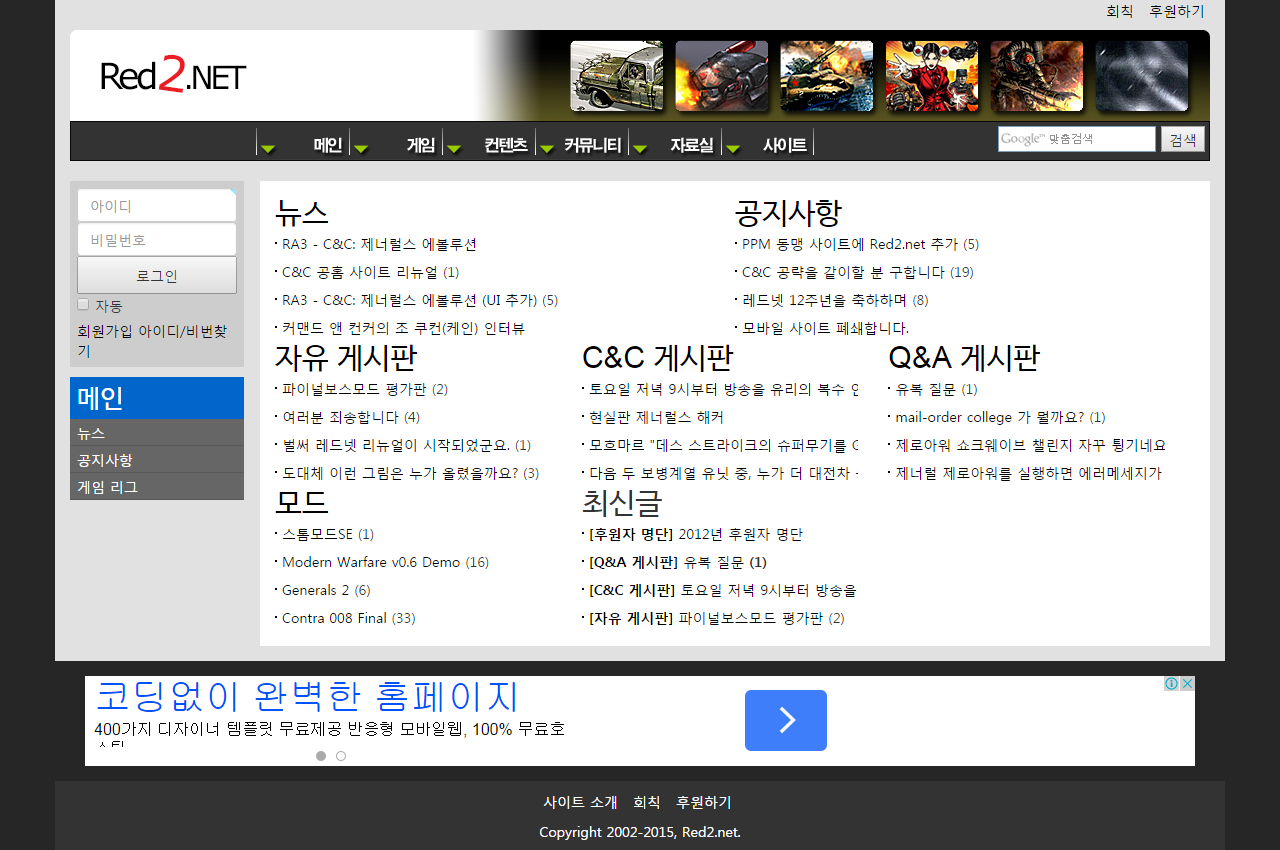Open notice 'PPM 동맹 사이트에 Red2.net 추가'

tap(850, 244)
